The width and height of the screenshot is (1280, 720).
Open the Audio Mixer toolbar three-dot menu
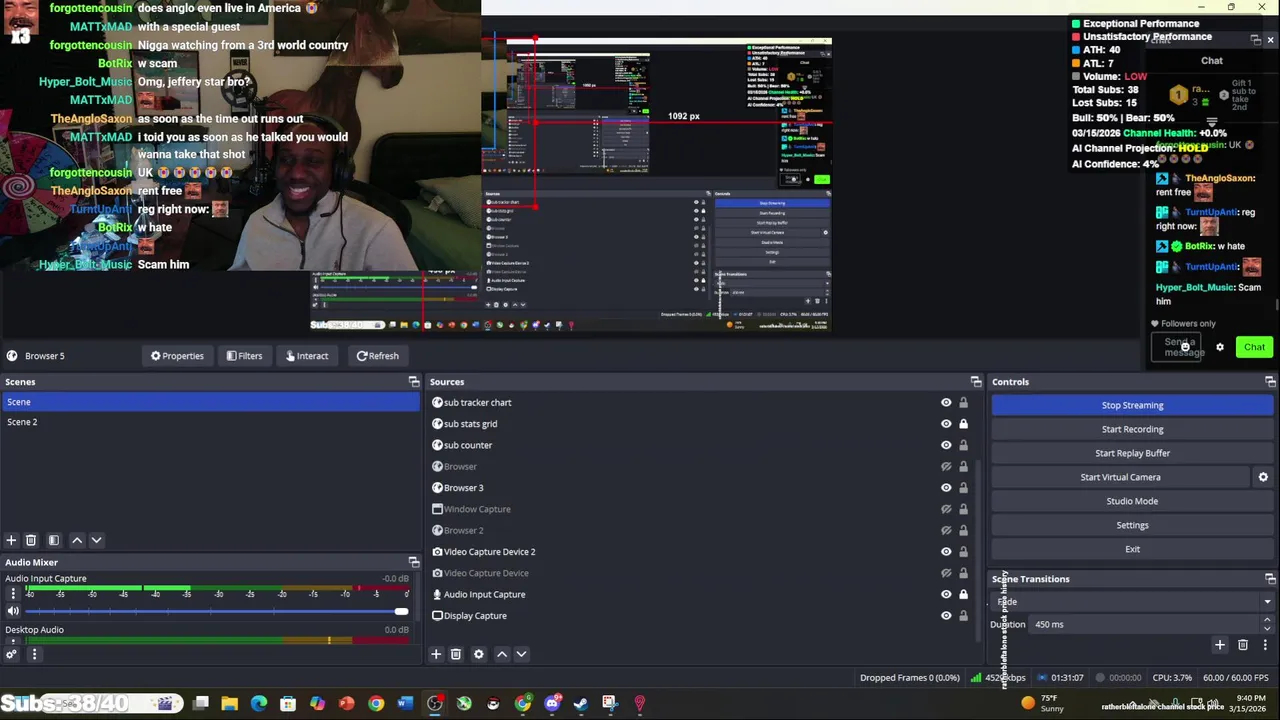[34, 654]
